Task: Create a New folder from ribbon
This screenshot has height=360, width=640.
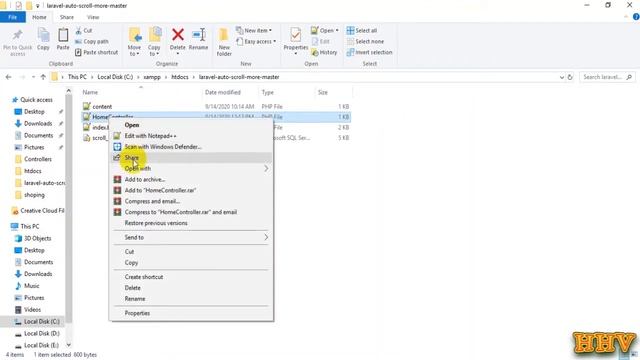Action: point(224,42)
